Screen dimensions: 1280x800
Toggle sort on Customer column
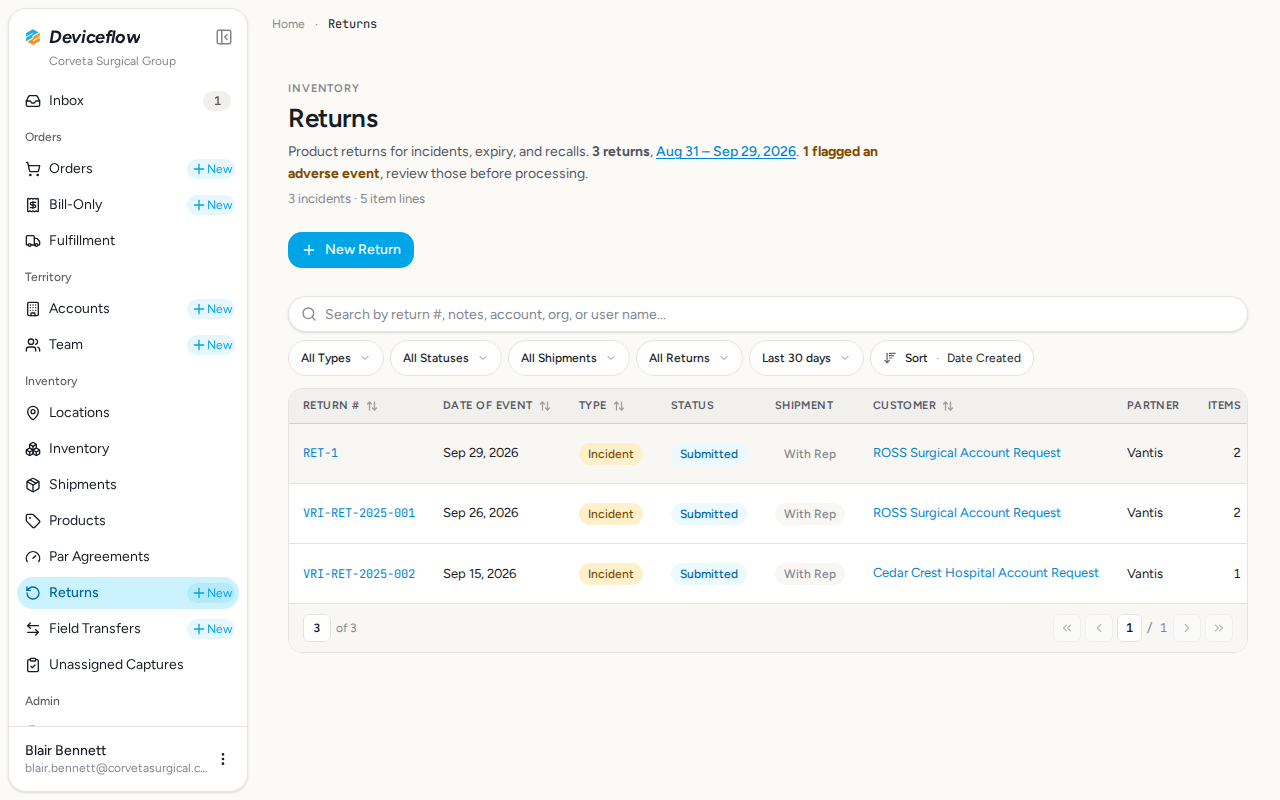948,406
